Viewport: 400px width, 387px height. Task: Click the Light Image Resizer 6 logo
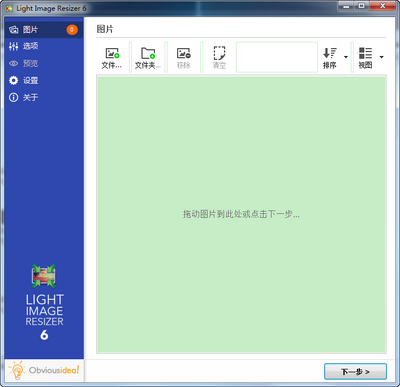click(44, 303)
